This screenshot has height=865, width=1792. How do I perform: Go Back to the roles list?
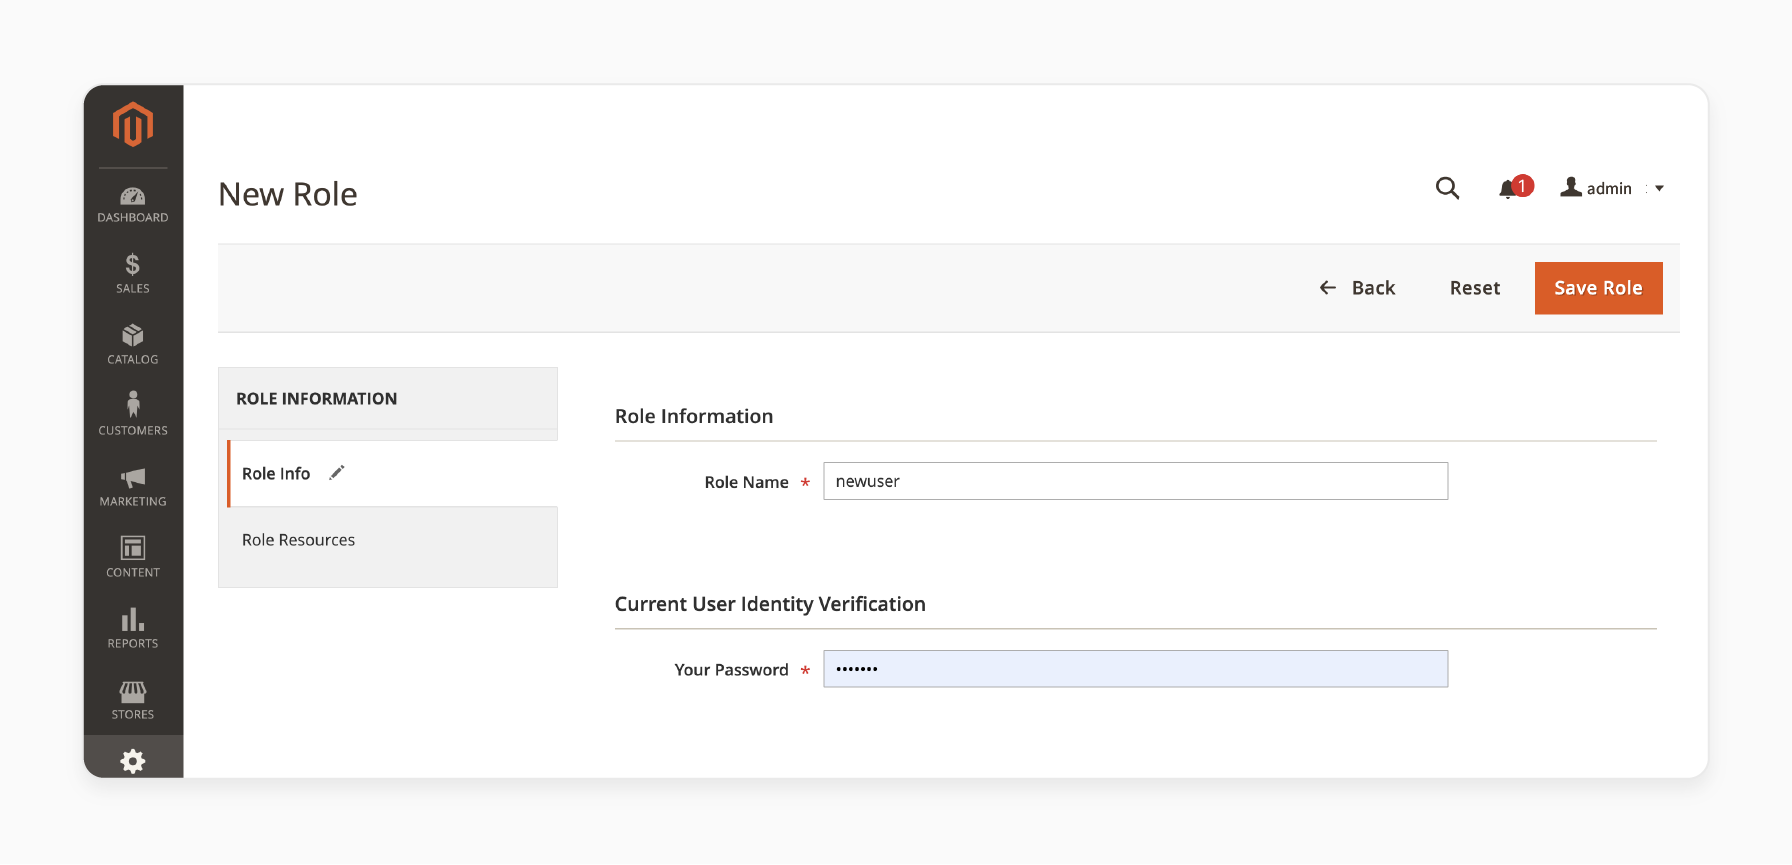click(1357, 288)
